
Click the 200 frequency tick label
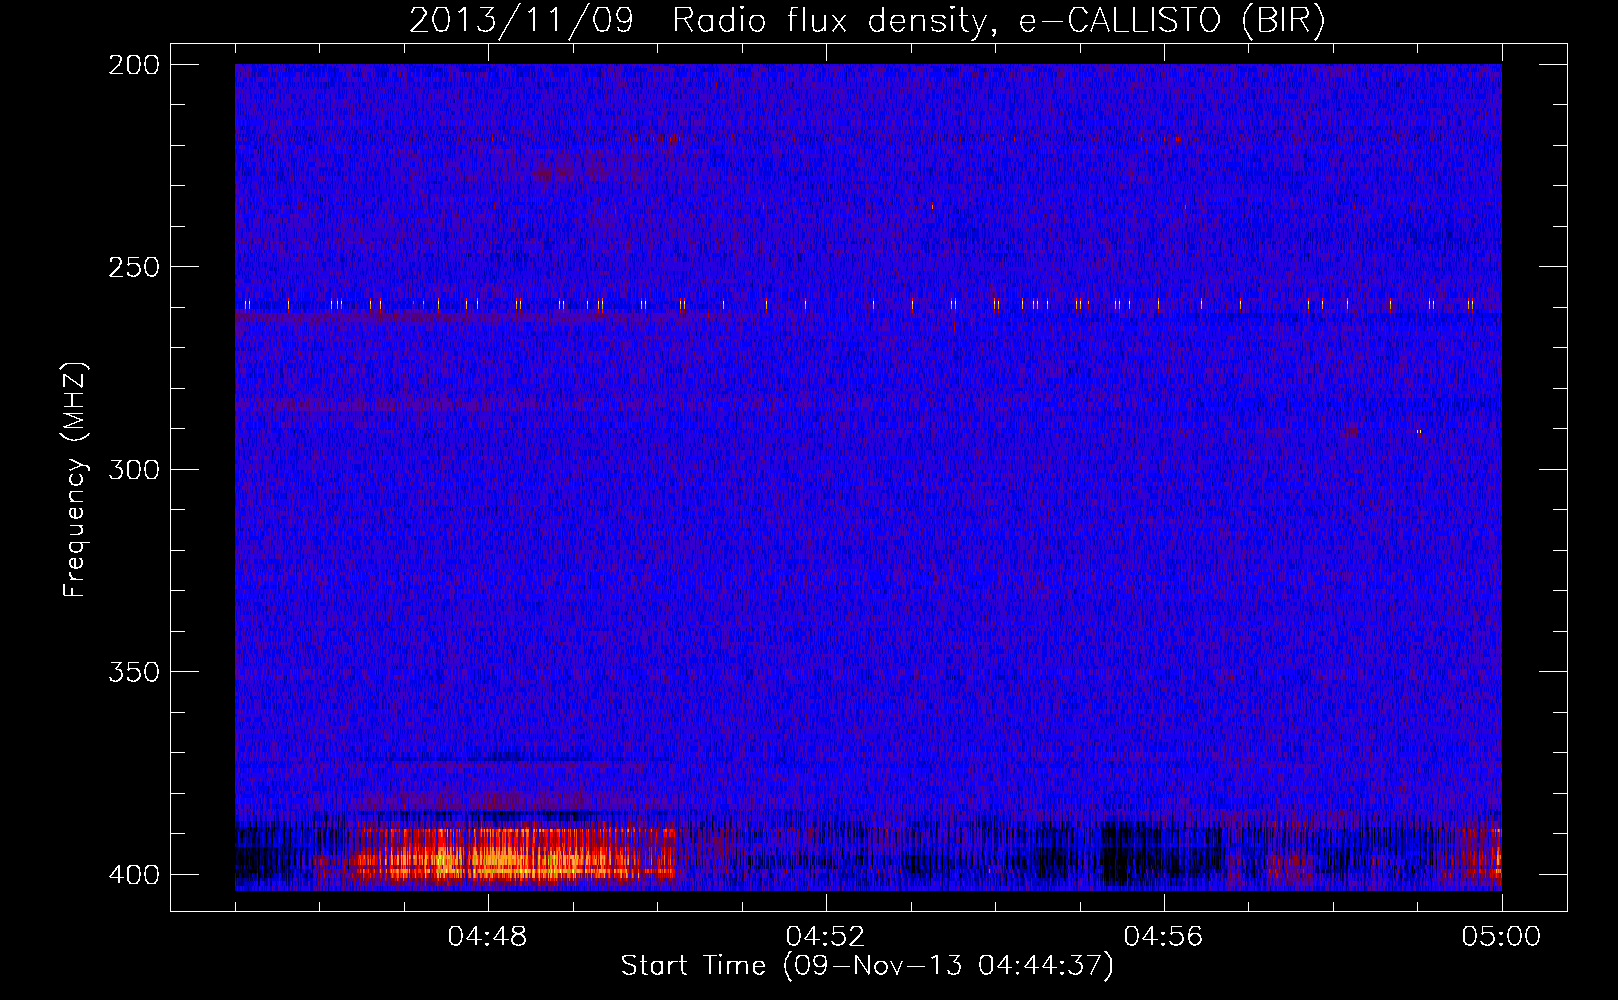pos(134,65)
